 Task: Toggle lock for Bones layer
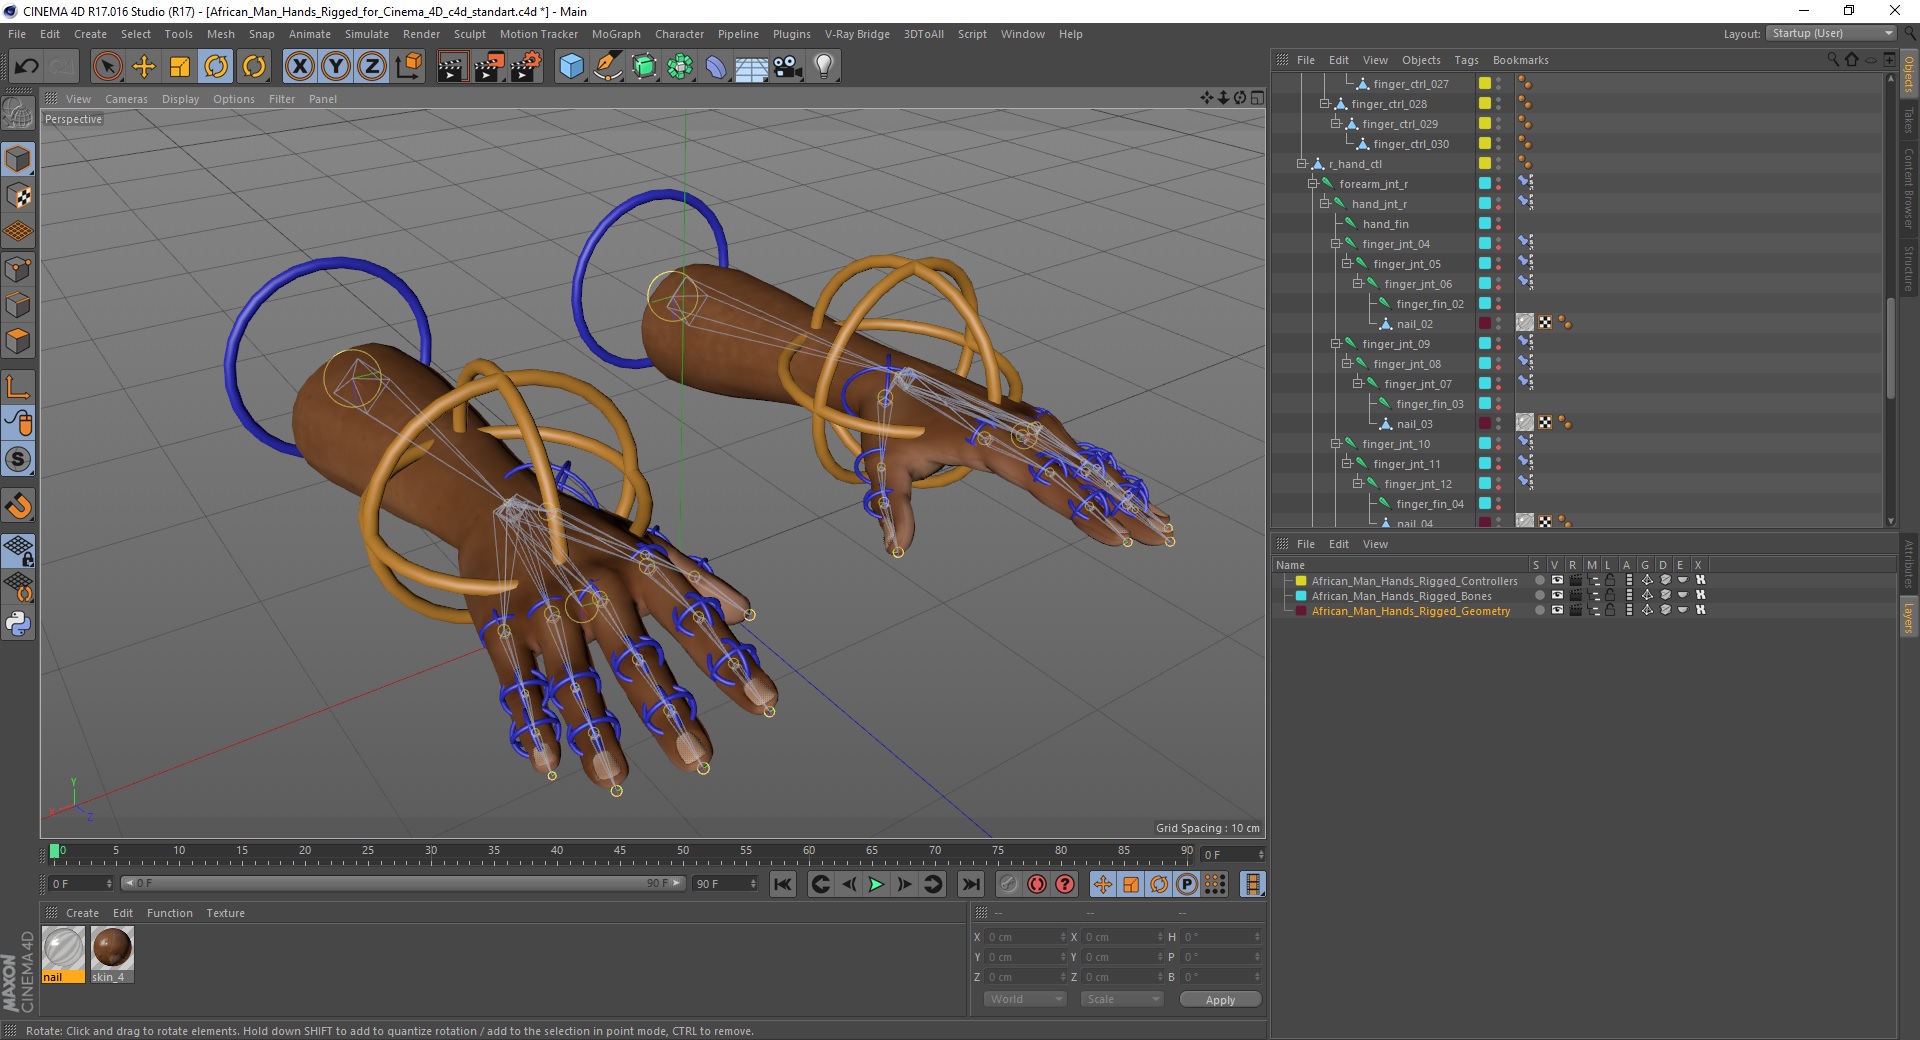pyautogui.click(x=1610, y=595)
